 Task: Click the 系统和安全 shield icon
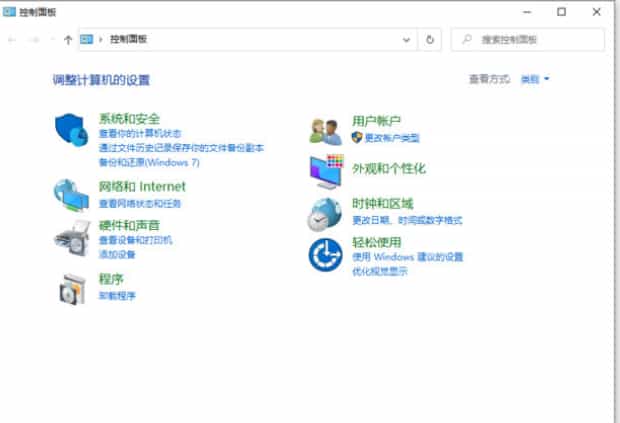73,131
